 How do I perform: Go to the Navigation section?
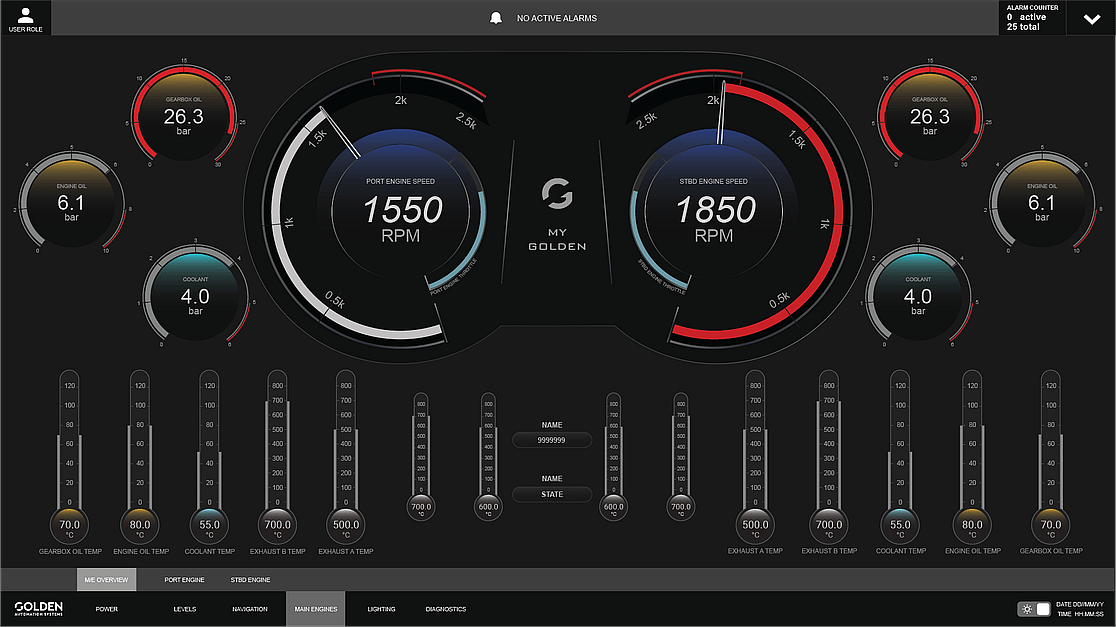(250, 609)
